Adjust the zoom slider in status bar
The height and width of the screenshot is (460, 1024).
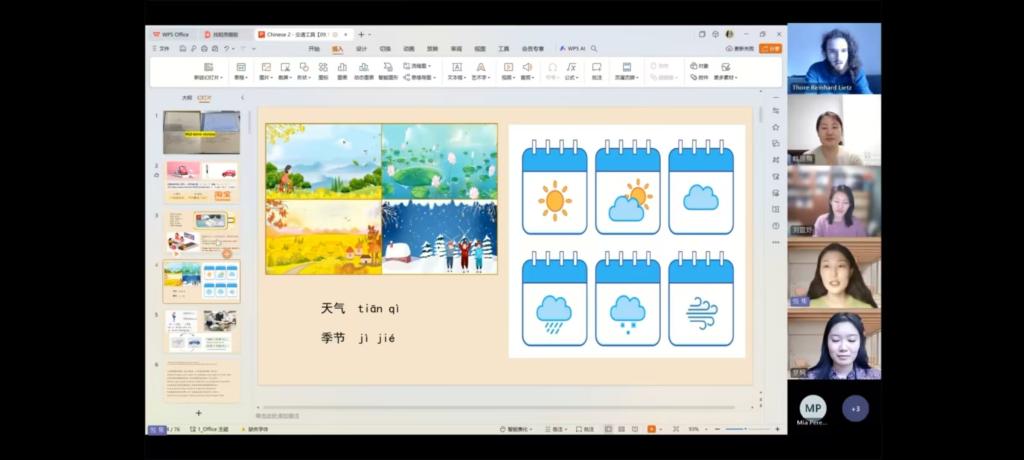coord(735,429)
